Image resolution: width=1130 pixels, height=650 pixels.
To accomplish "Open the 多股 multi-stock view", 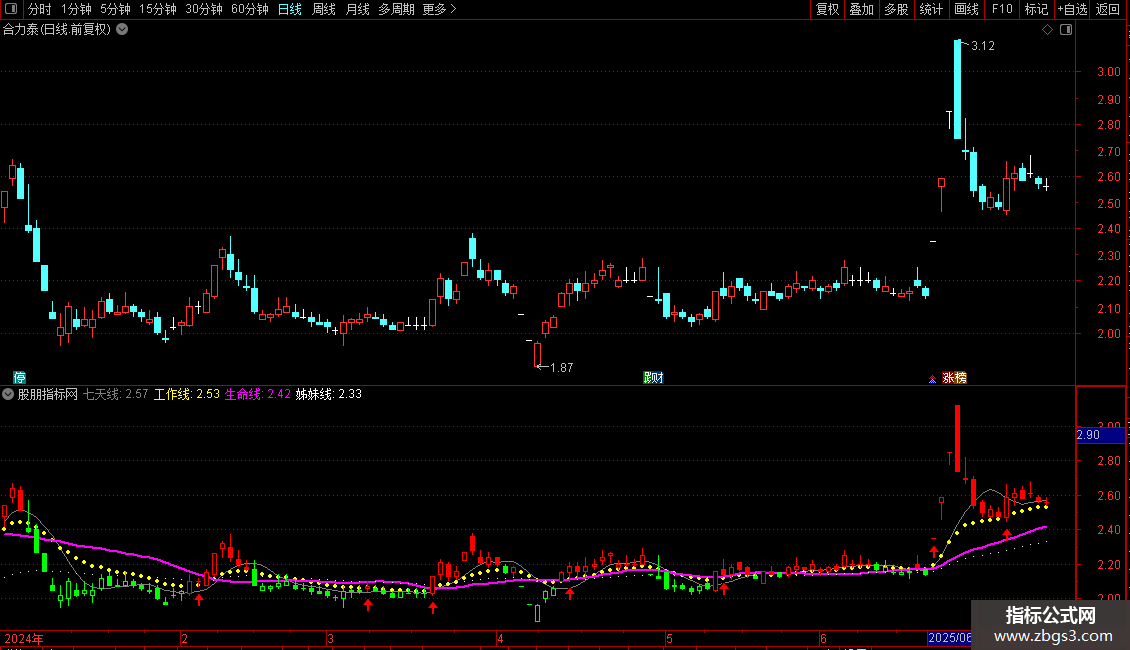I will pyautogui.click(x=897, y=9).
